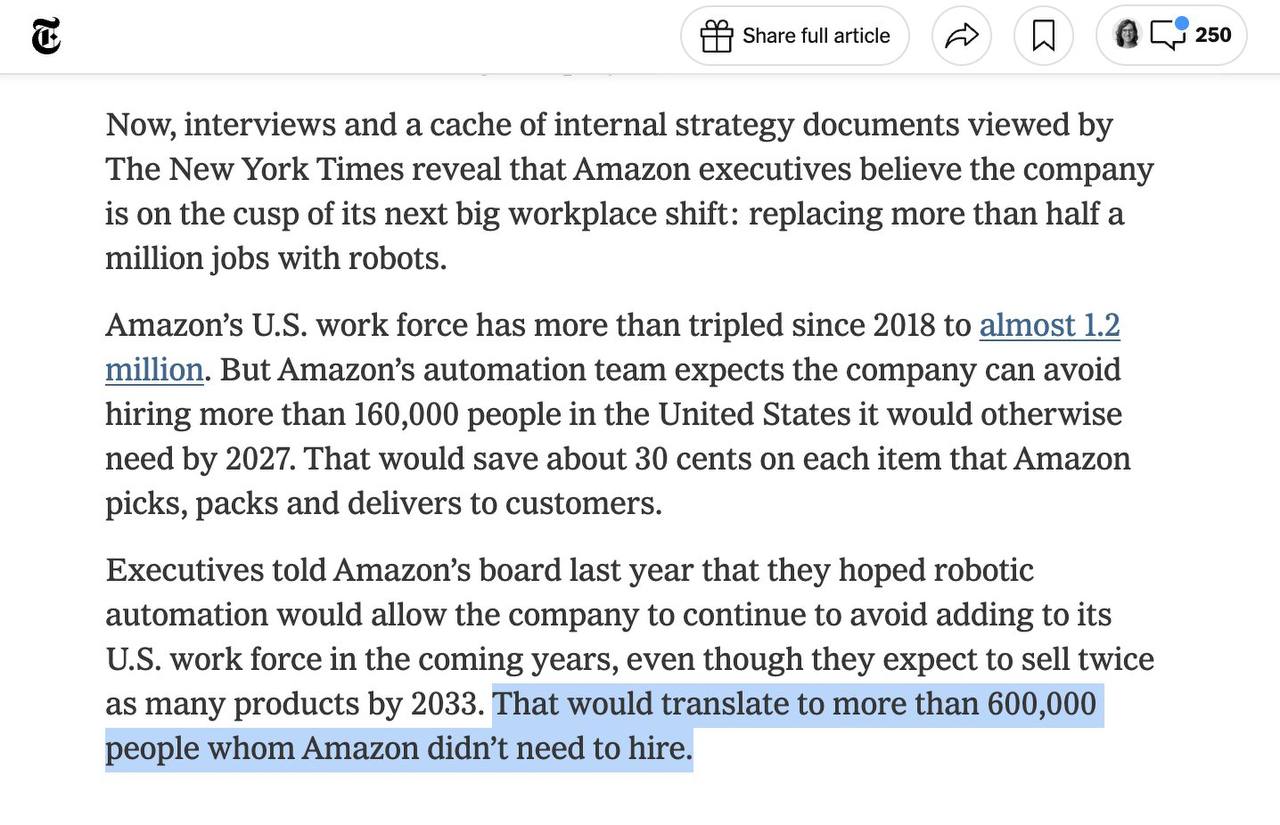This screenshot has width=1280, height=825.
Task: Click the highlighted "600,000" figure
Action: point(1041,704)
